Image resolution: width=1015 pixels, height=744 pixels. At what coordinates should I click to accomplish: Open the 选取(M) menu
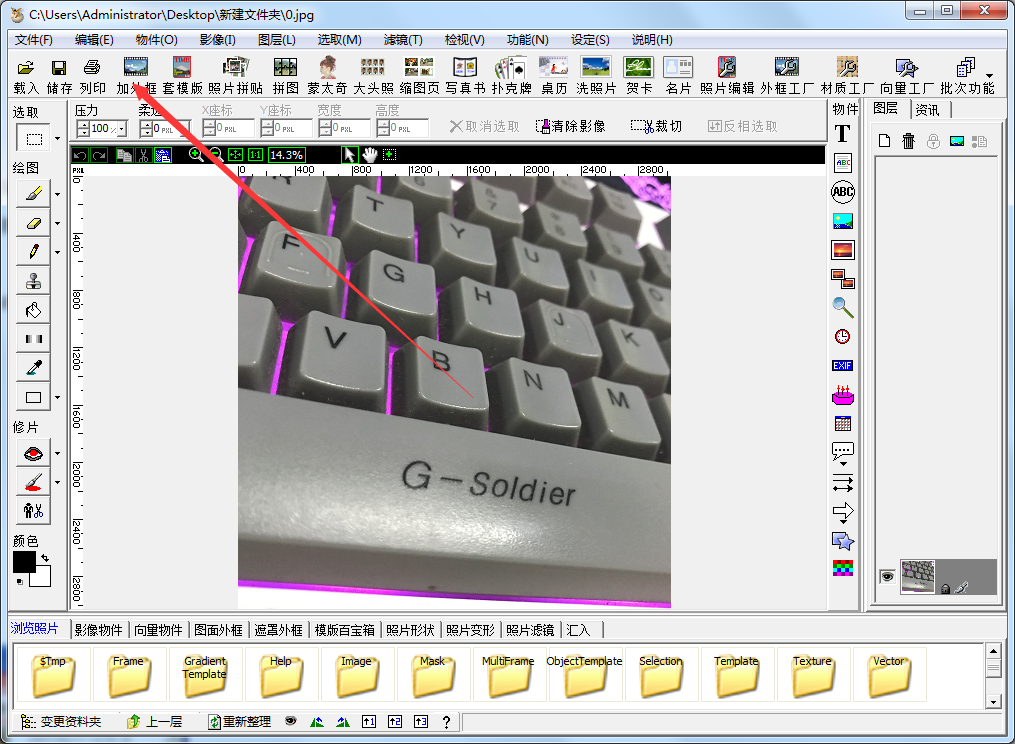(339, 39)
